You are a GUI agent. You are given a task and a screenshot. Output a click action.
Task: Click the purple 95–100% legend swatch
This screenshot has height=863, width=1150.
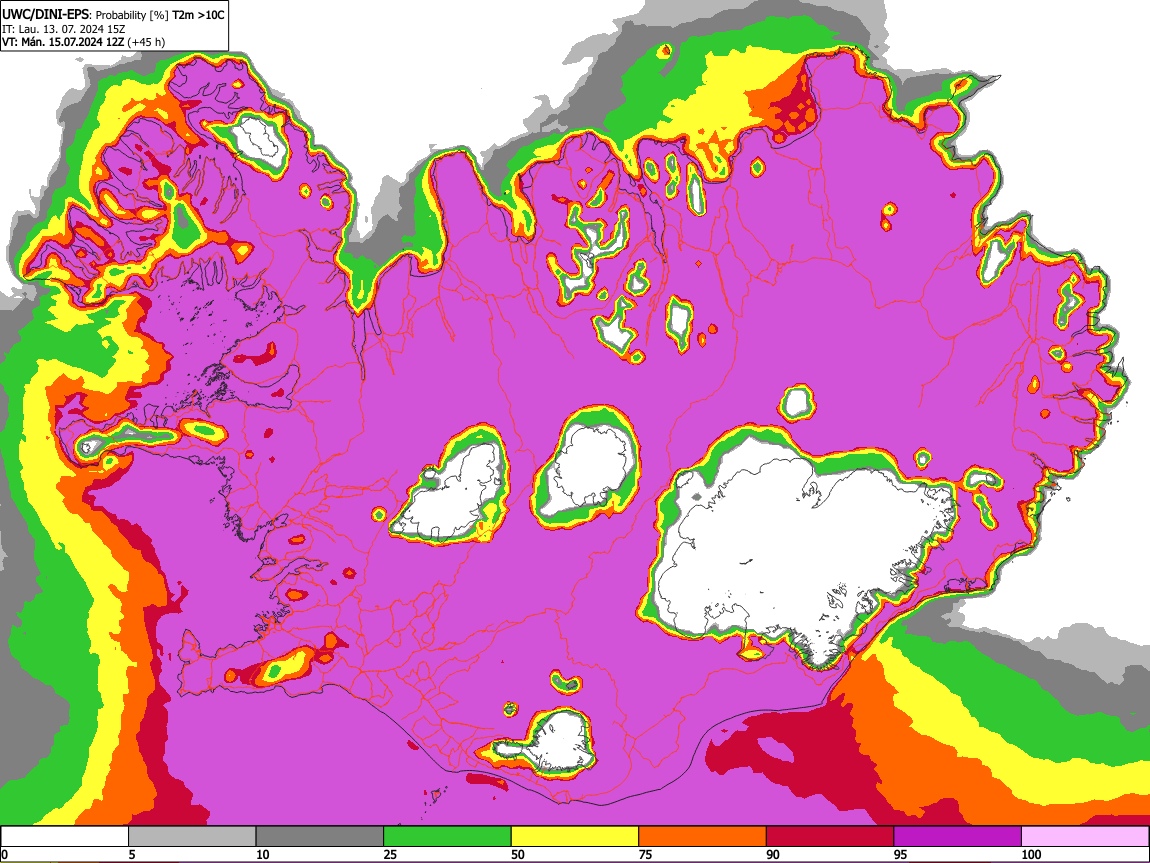coord(958,837)
